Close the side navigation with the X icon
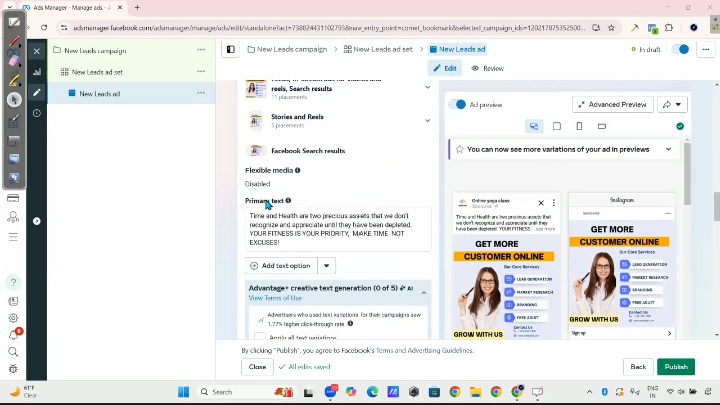Image resolution: width=720 pixels, height=405 pixels. click(x=37, y=51)
